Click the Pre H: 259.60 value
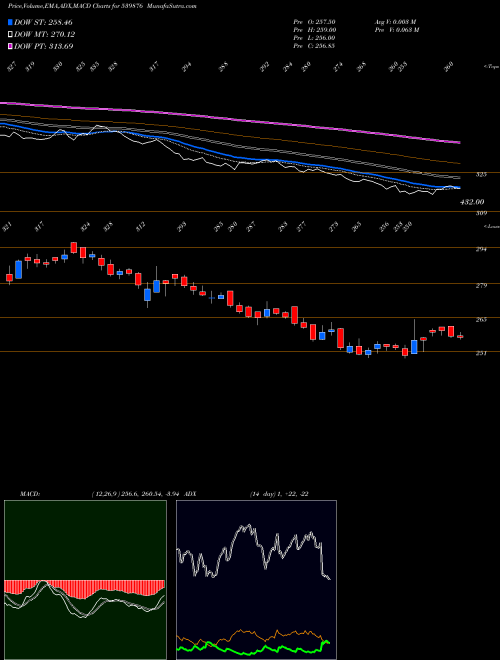Viewport: 500px width, 660px height. (314, 30)
